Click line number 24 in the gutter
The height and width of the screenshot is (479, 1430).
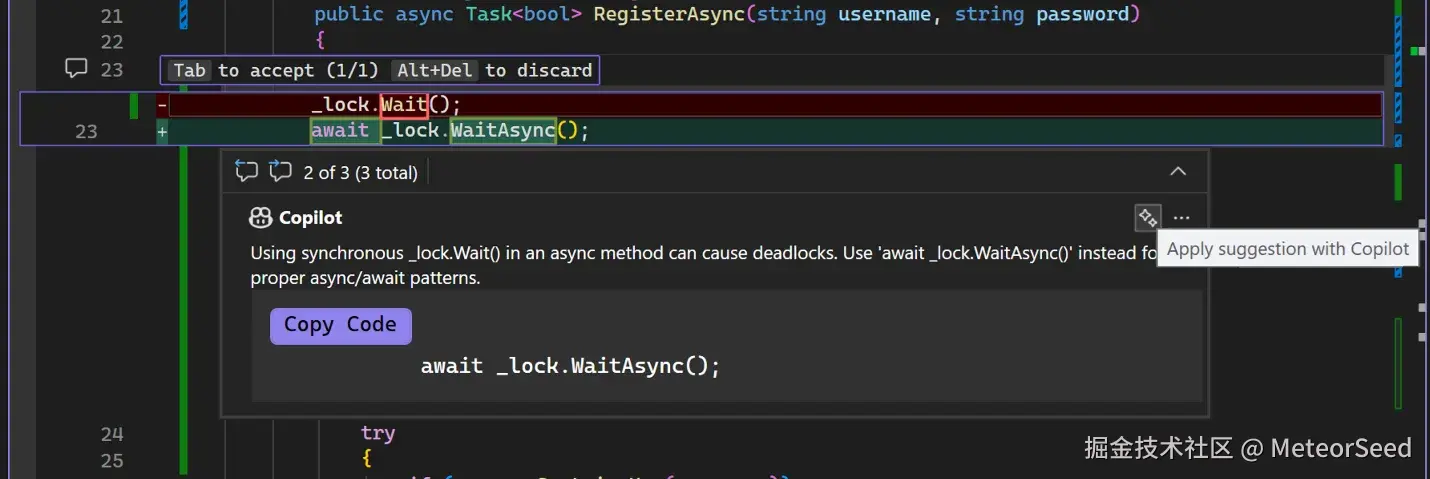tap(112, 434)
